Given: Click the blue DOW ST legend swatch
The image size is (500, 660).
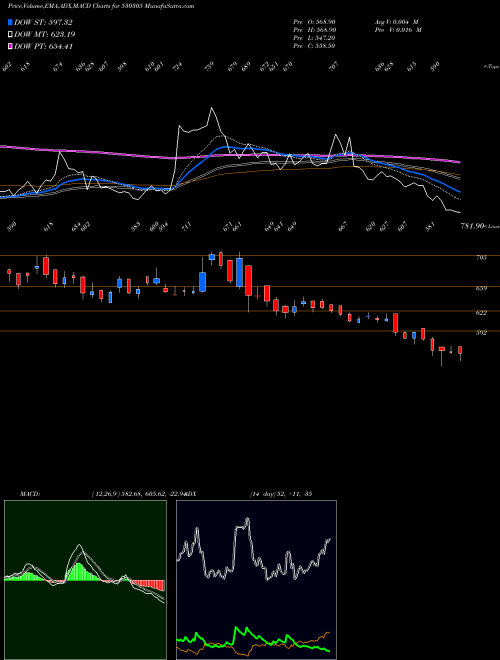Looking at the screenshot, I should [11, 22].
